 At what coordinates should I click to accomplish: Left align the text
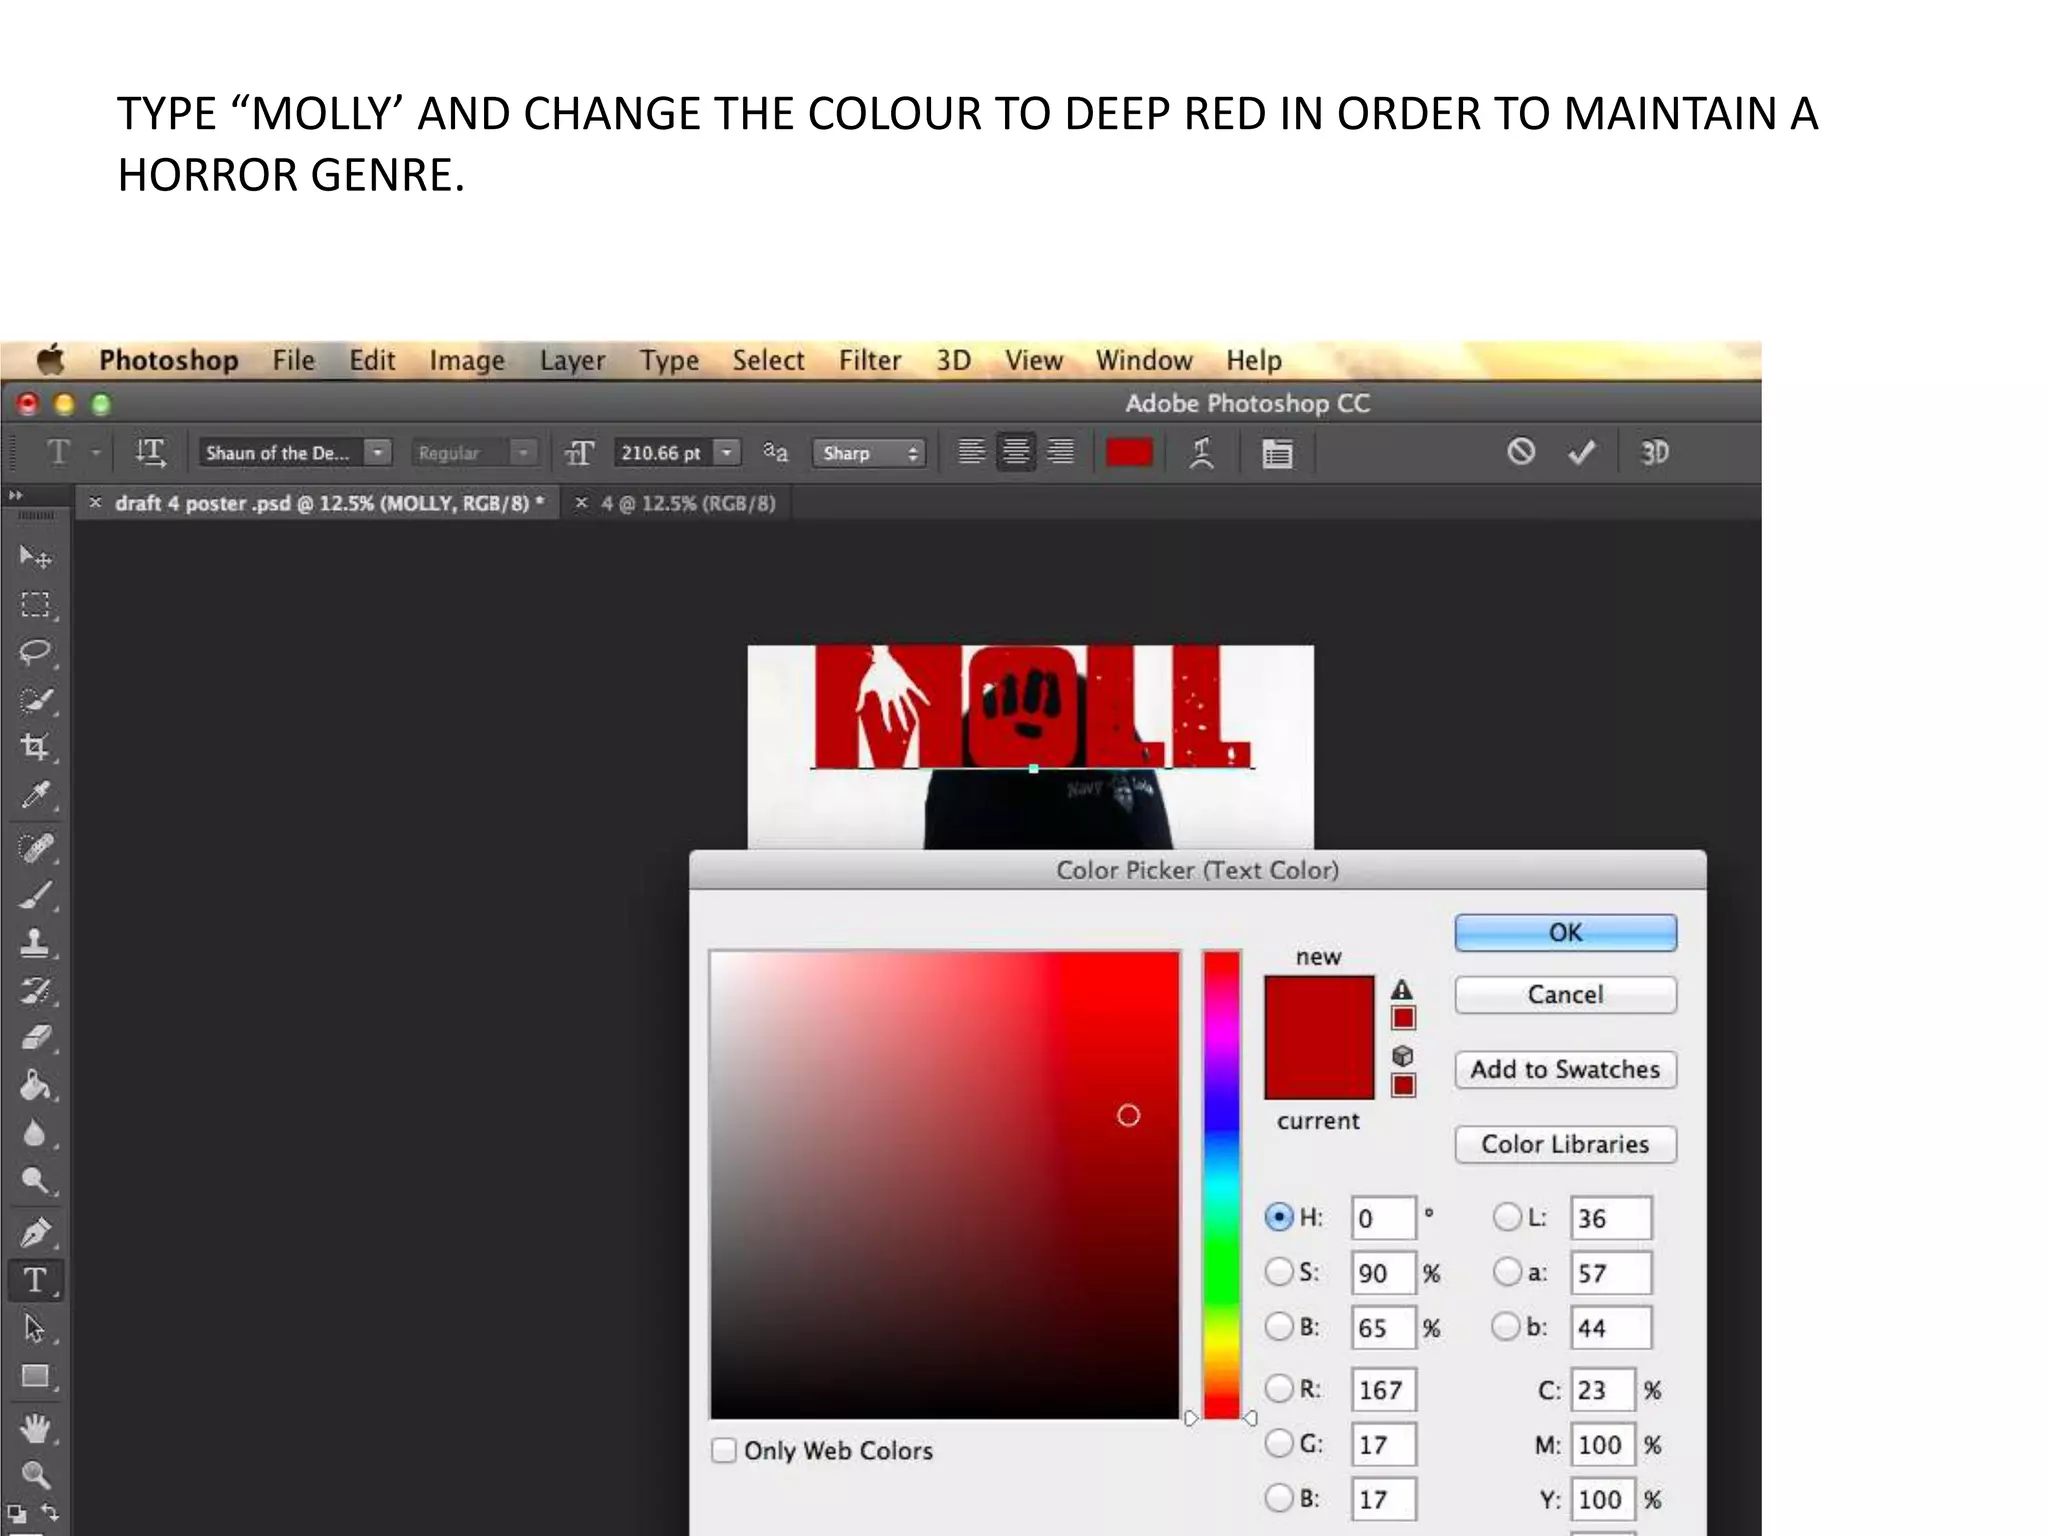point(971,453)
